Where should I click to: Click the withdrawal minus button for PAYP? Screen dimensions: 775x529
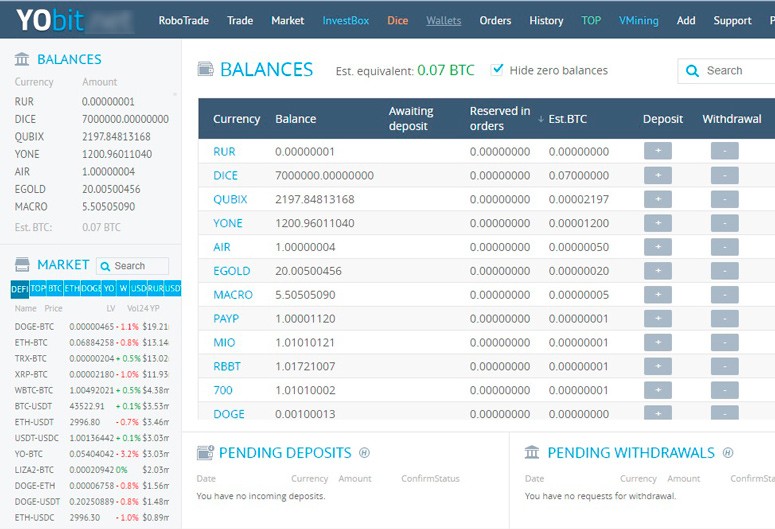pos(725,318)
